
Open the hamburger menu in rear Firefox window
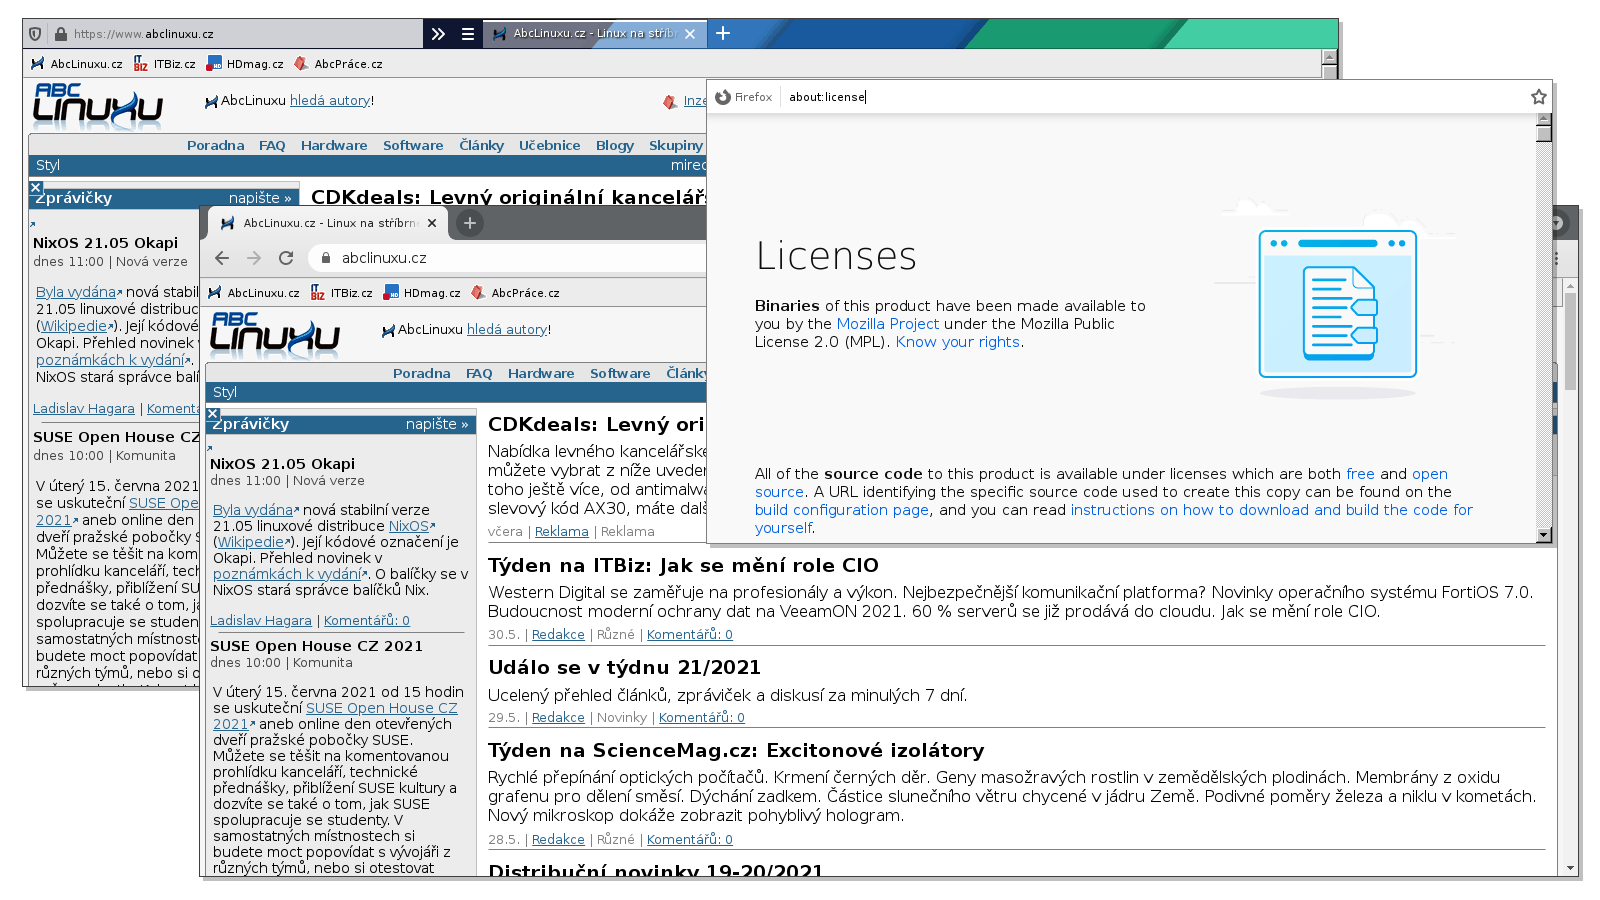pyautogui.click(x=467, y=34)
